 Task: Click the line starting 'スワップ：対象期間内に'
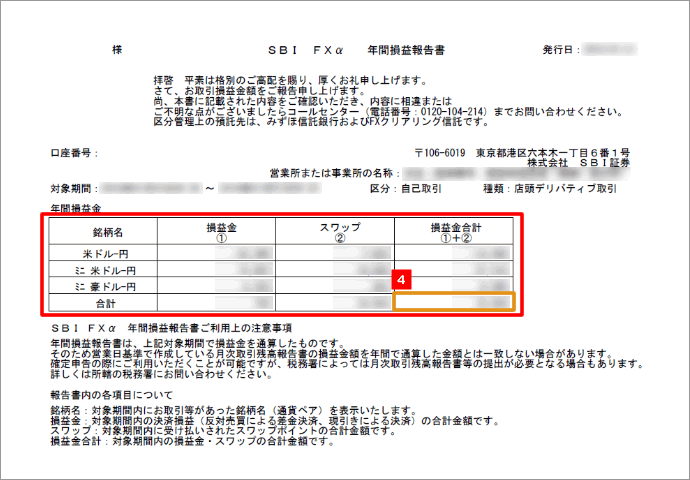224,431
